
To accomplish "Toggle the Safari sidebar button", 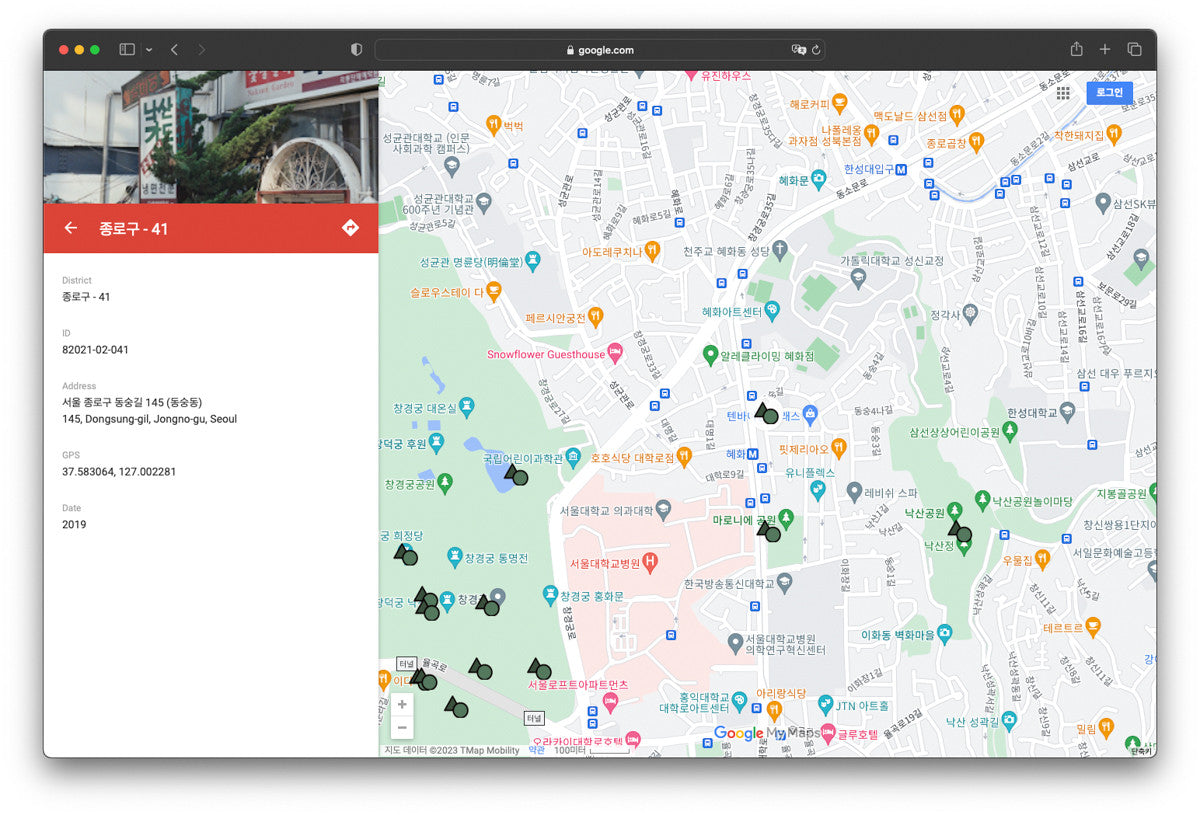I will point(127,49).
